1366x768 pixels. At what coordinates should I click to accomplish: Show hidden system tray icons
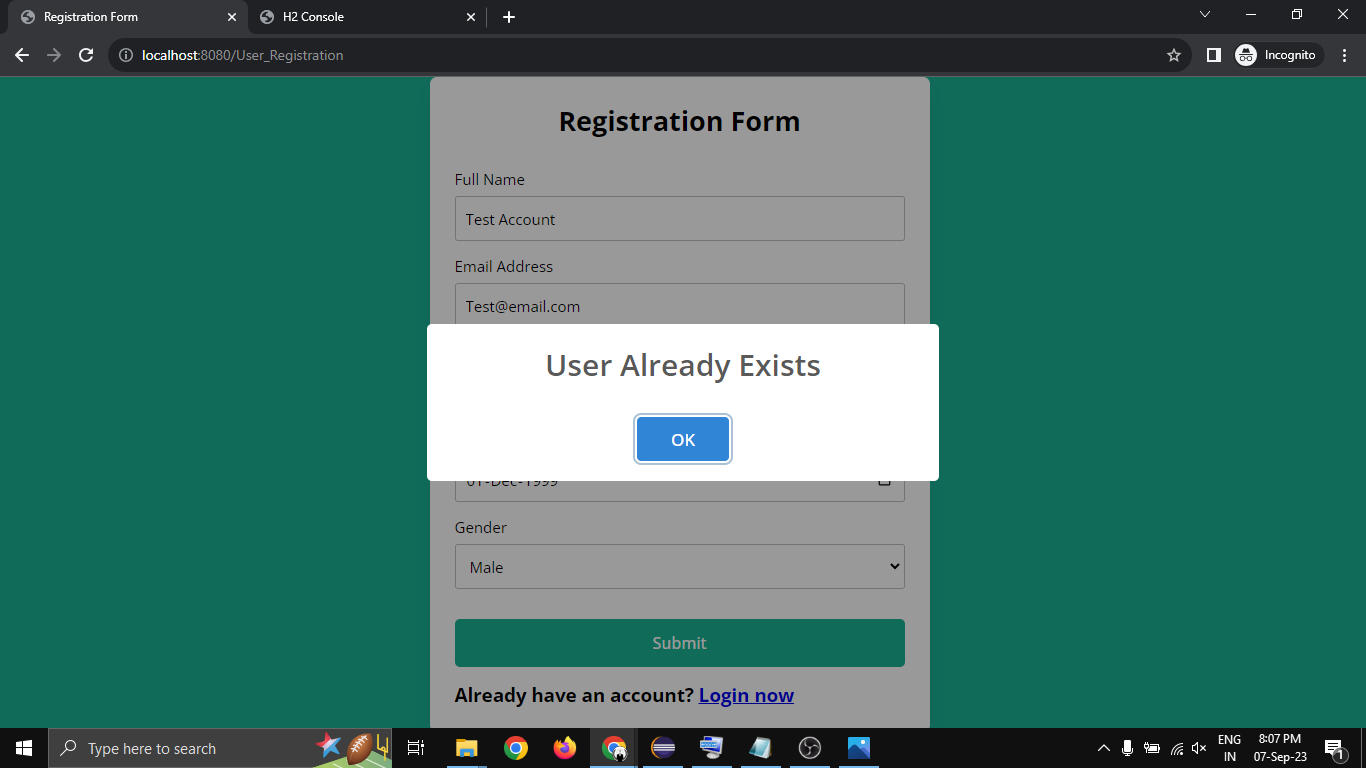pos(1104,748)
